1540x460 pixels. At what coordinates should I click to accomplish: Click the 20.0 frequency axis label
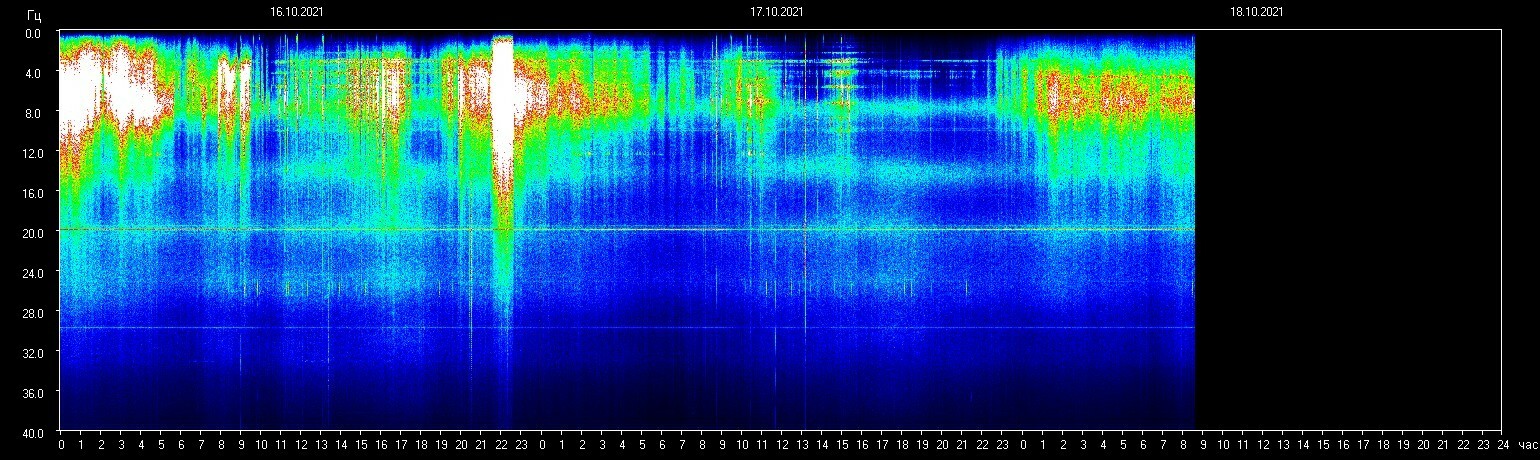click(31, 233)
